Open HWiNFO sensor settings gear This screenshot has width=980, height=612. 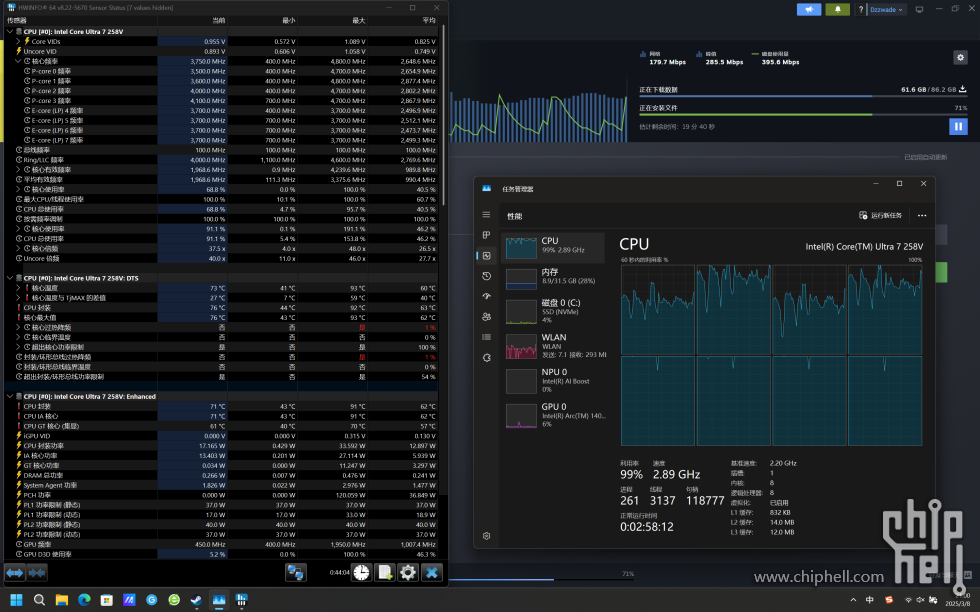(408, 572)
